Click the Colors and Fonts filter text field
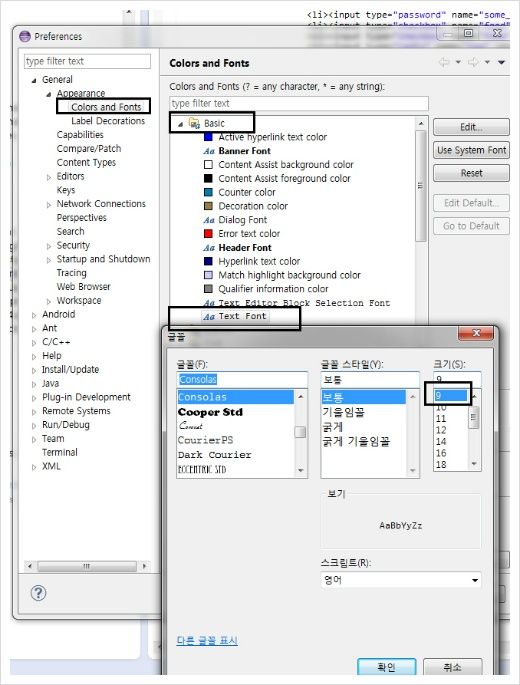 tap(299, 104)
